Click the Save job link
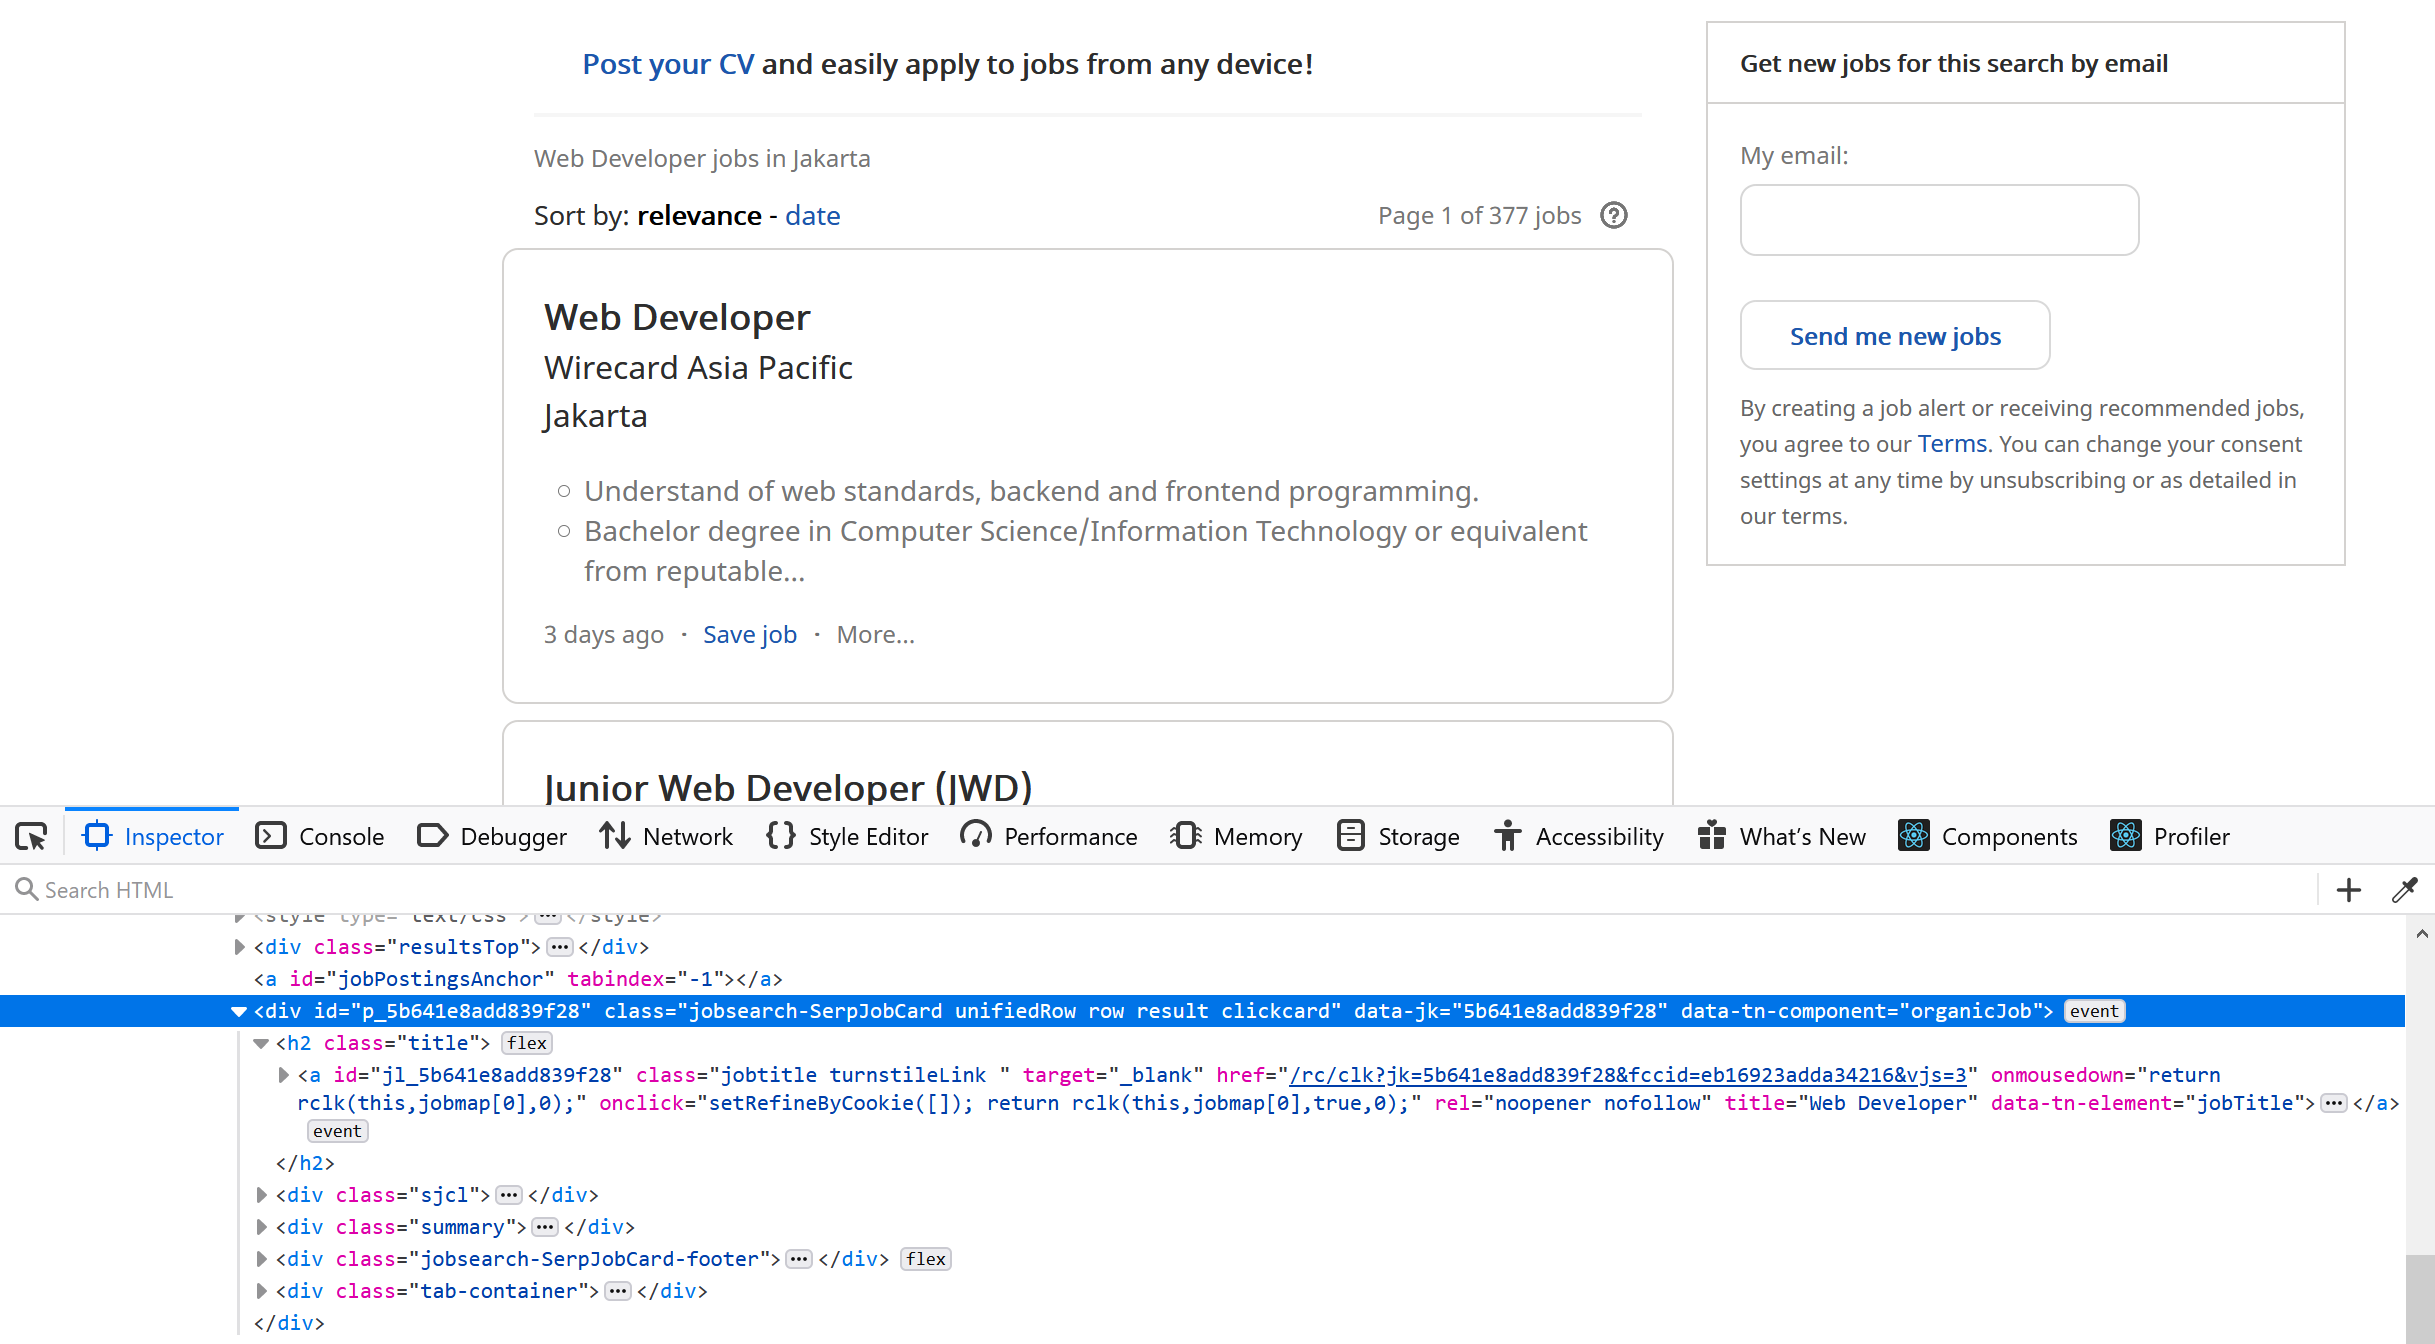 [x=749, y=635]
